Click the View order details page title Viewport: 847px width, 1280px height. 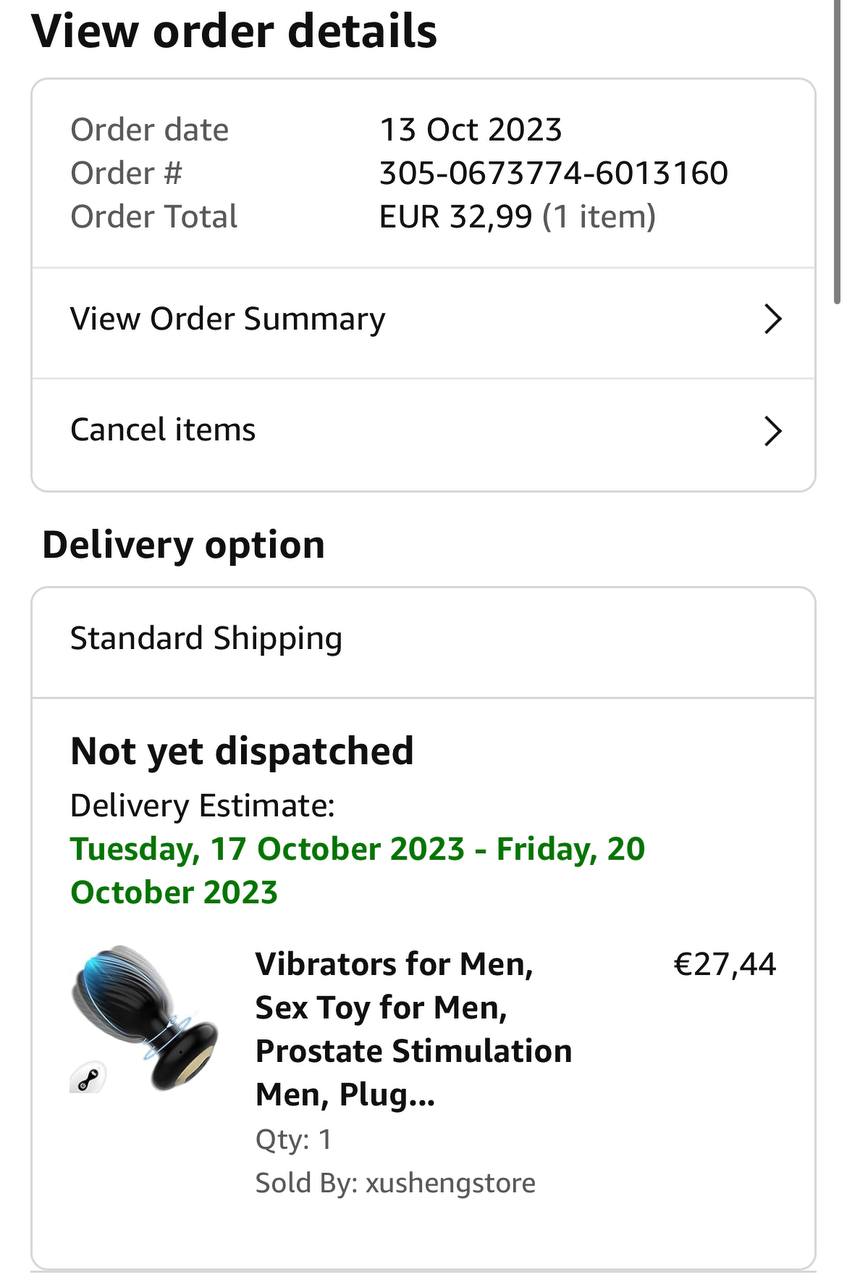pyautogui.click(x=234, y=30)
